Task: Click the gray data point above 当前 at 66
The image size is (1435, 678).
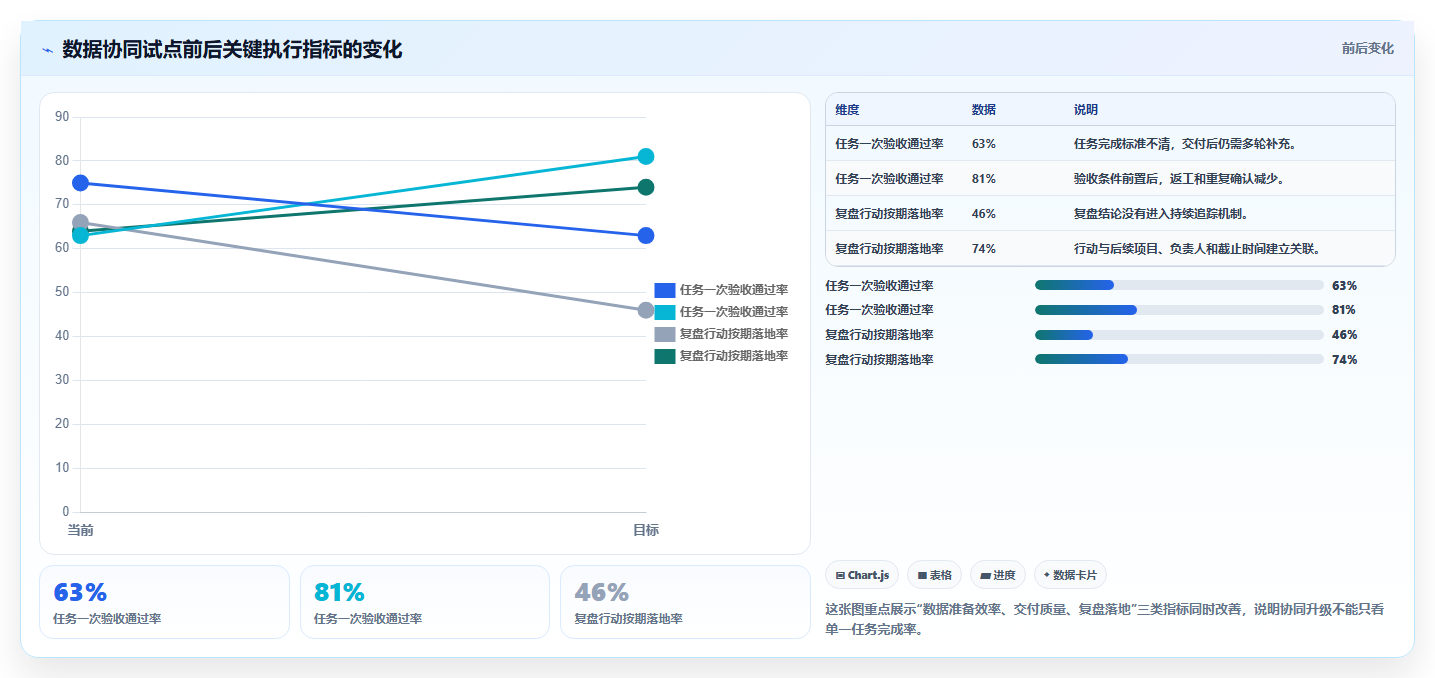Action: coord(80,222)
